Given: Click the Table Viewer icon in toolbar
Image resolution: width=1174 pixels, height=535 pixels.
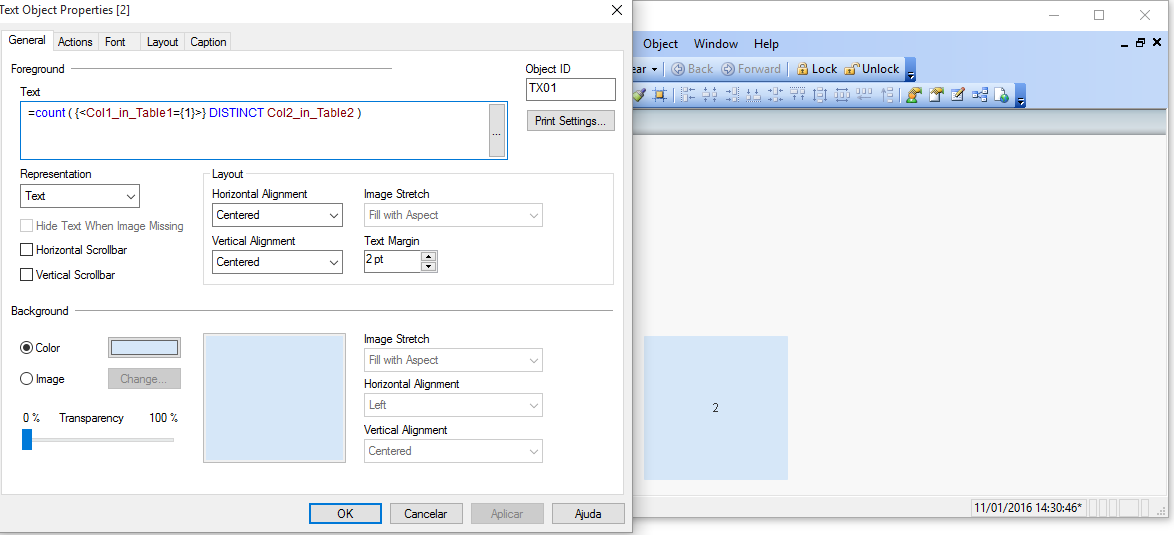Looking at the screenshot, I should pos(979,95).
